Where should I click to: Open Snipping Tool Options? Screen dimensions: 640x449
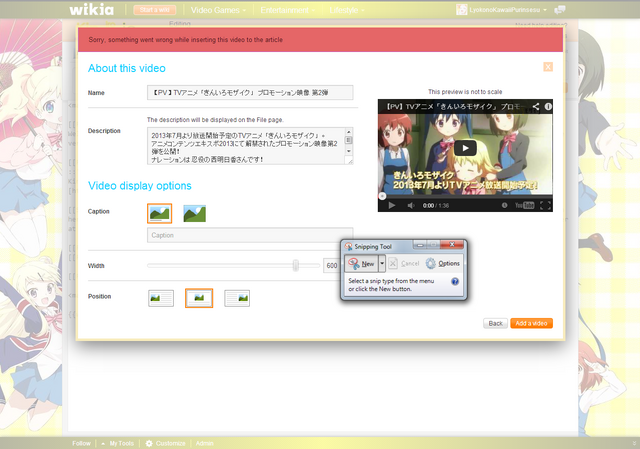(x=443, y=264)
